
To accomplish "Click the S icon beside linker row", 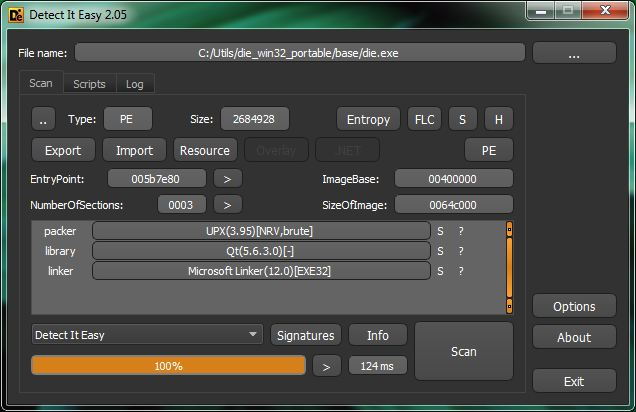I will pyautogui.click(x=440, y=271).
